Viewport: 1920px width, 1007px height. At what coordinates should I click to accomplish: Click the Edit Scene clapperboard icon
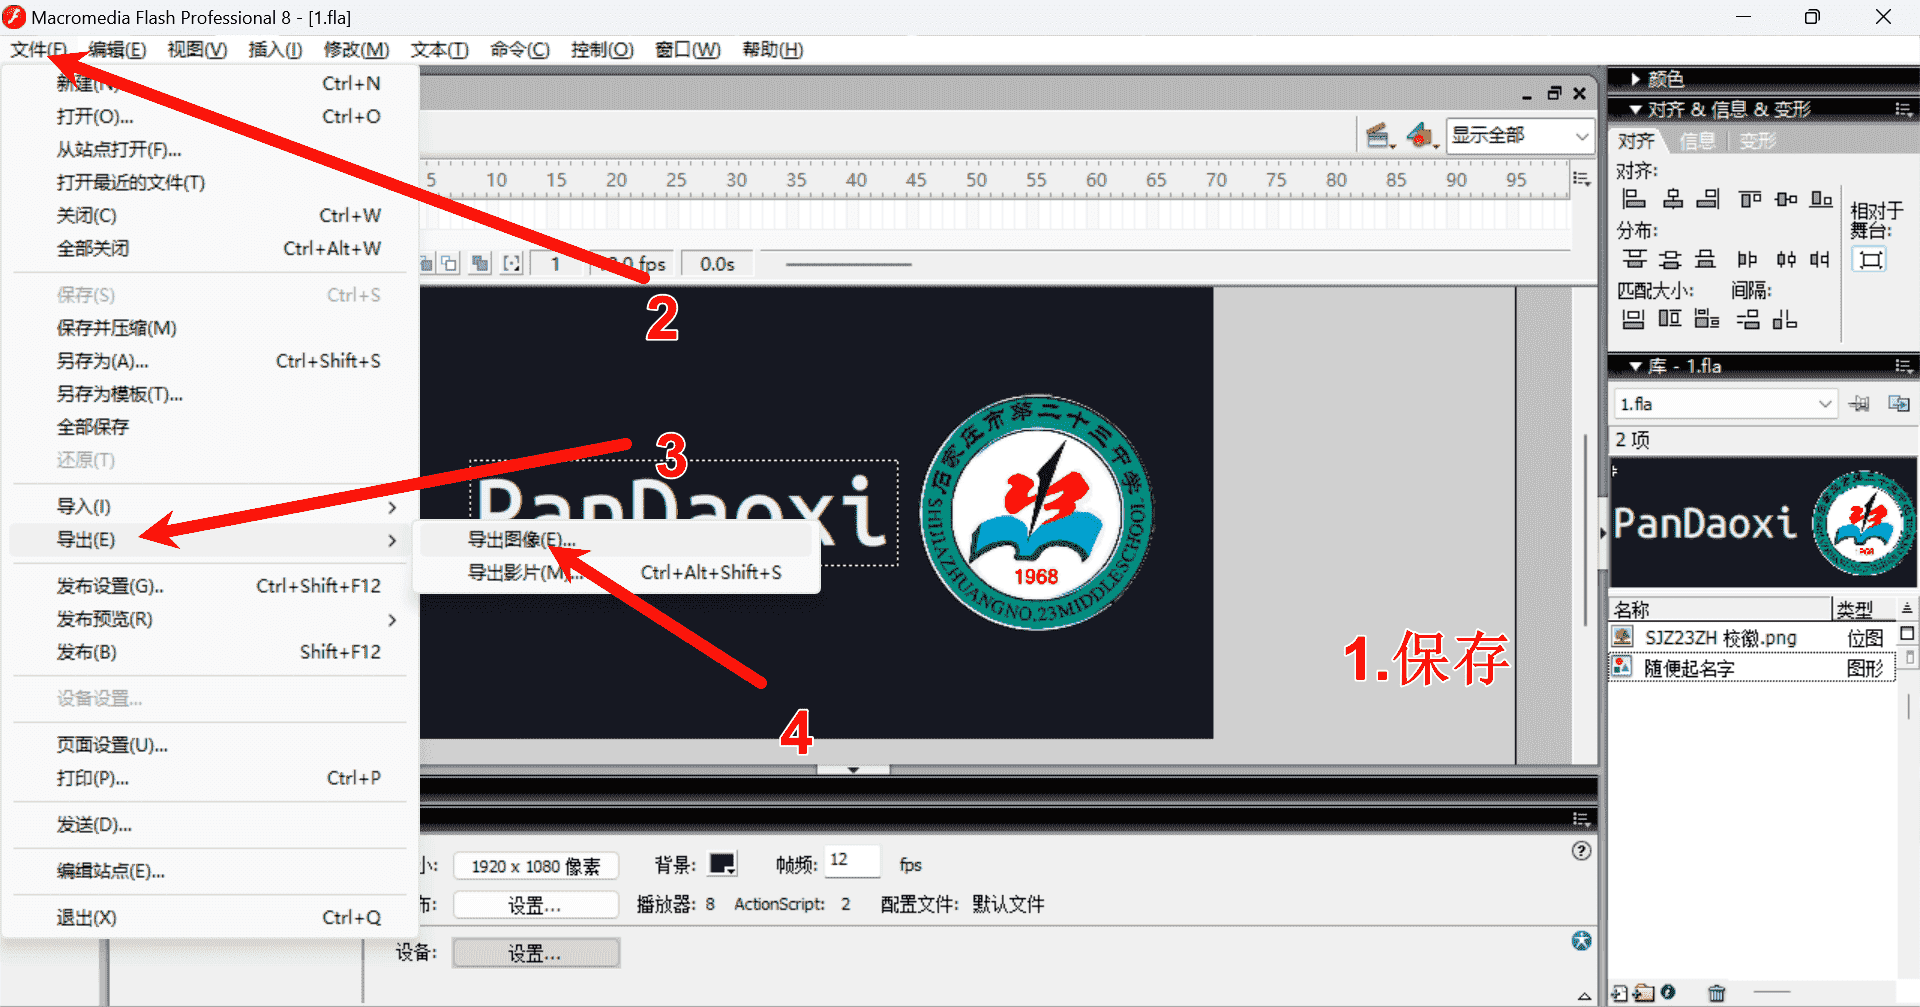click(1378, 135)
